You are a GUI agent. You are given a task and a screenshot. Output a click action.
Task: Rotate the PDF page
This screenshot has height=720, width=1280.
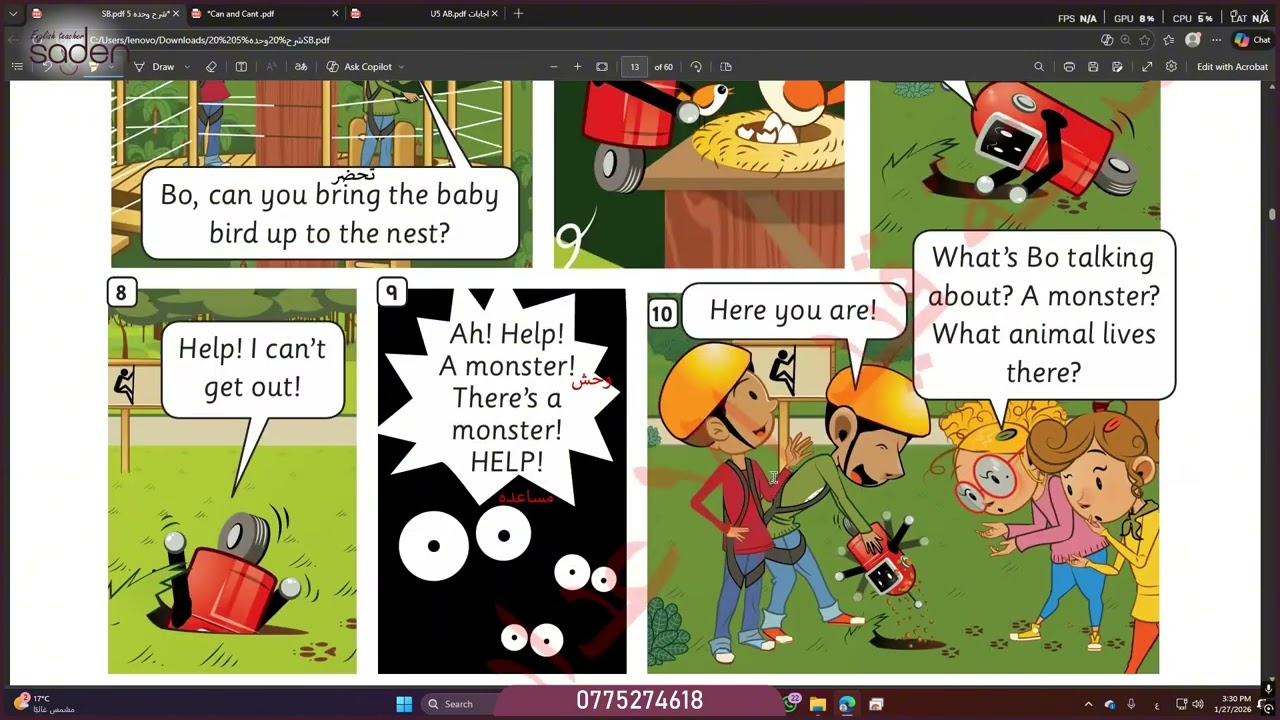(x=696, y=67)
